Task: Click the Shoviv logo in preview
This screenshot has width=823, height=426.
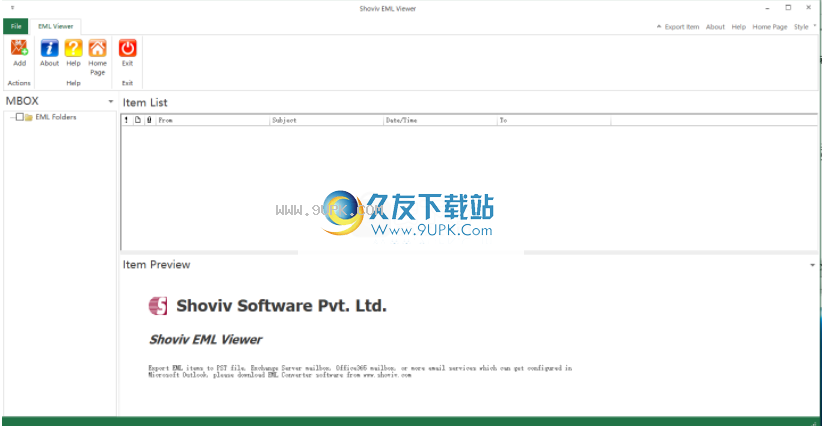Action: click(x=157, y=306)
